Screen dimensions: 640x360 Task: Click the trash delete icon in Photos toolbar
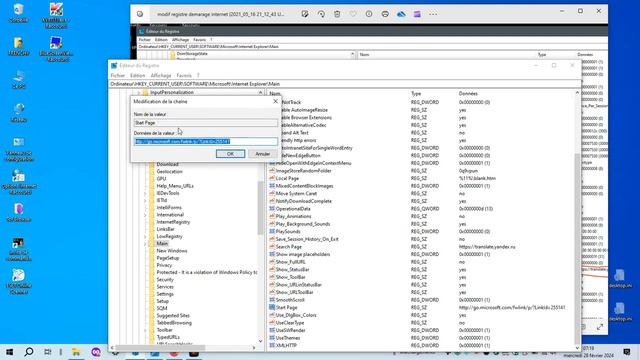(337, 14)
